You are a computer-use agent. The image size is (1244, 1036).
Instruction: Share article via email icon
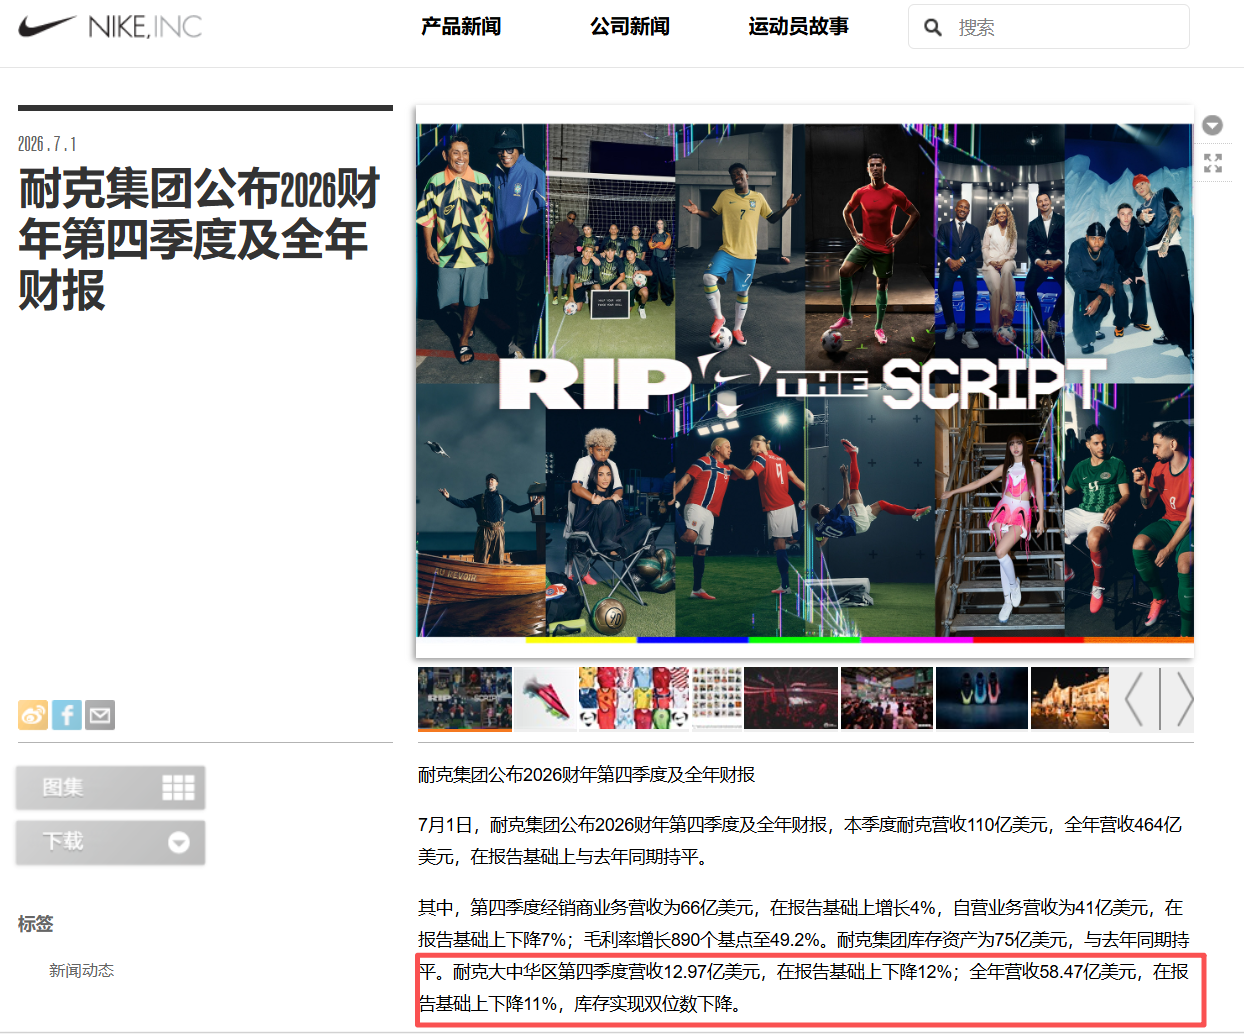coord(100,715)
